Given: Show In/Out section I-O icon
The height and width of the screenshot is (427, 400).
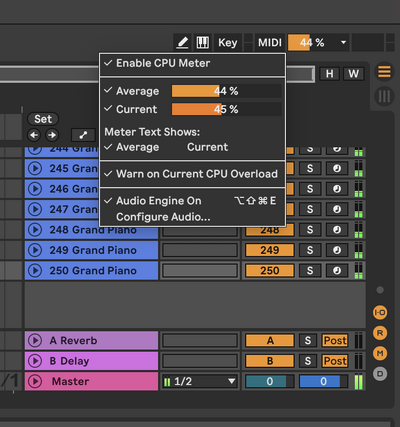Looking at the screenshot, I should pos(380,312).
